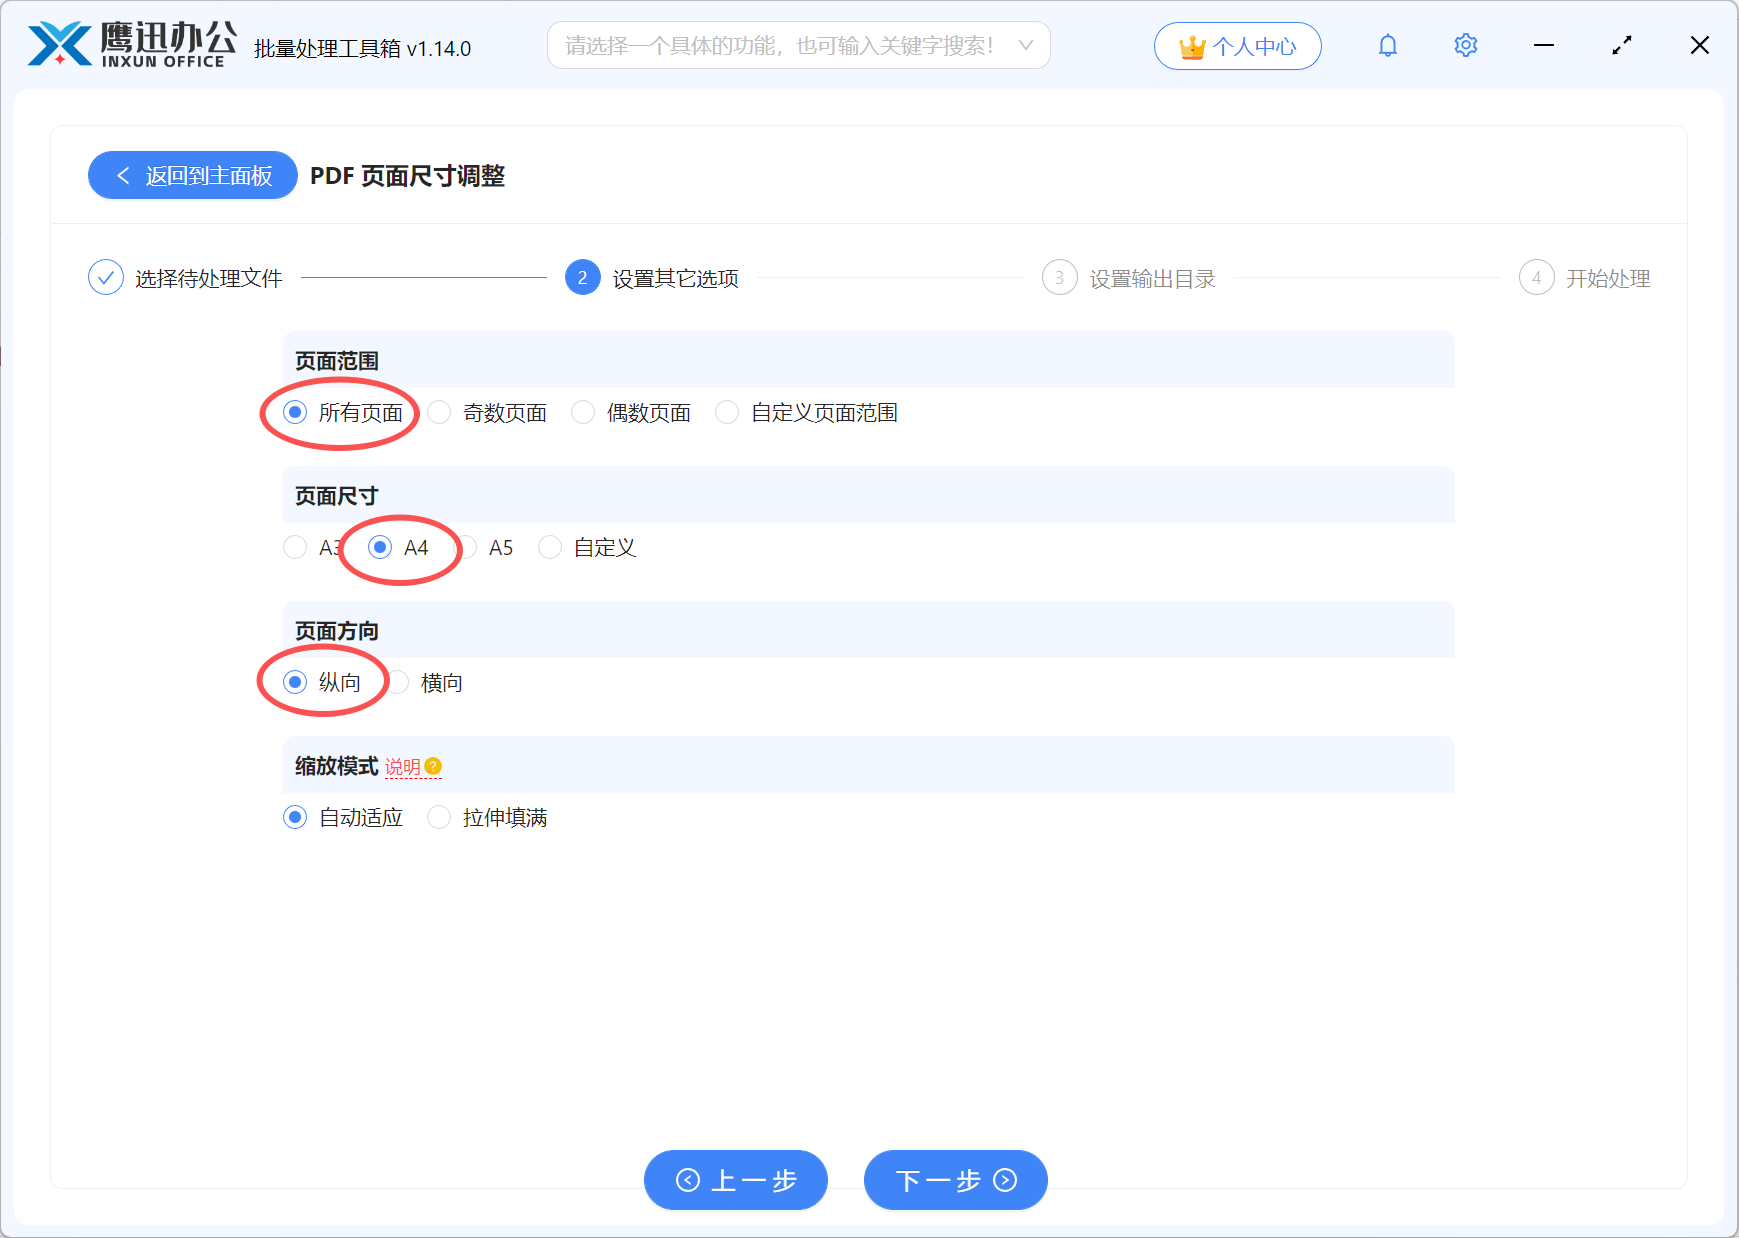Proceed with the 下一步 button

point(954,1180)
